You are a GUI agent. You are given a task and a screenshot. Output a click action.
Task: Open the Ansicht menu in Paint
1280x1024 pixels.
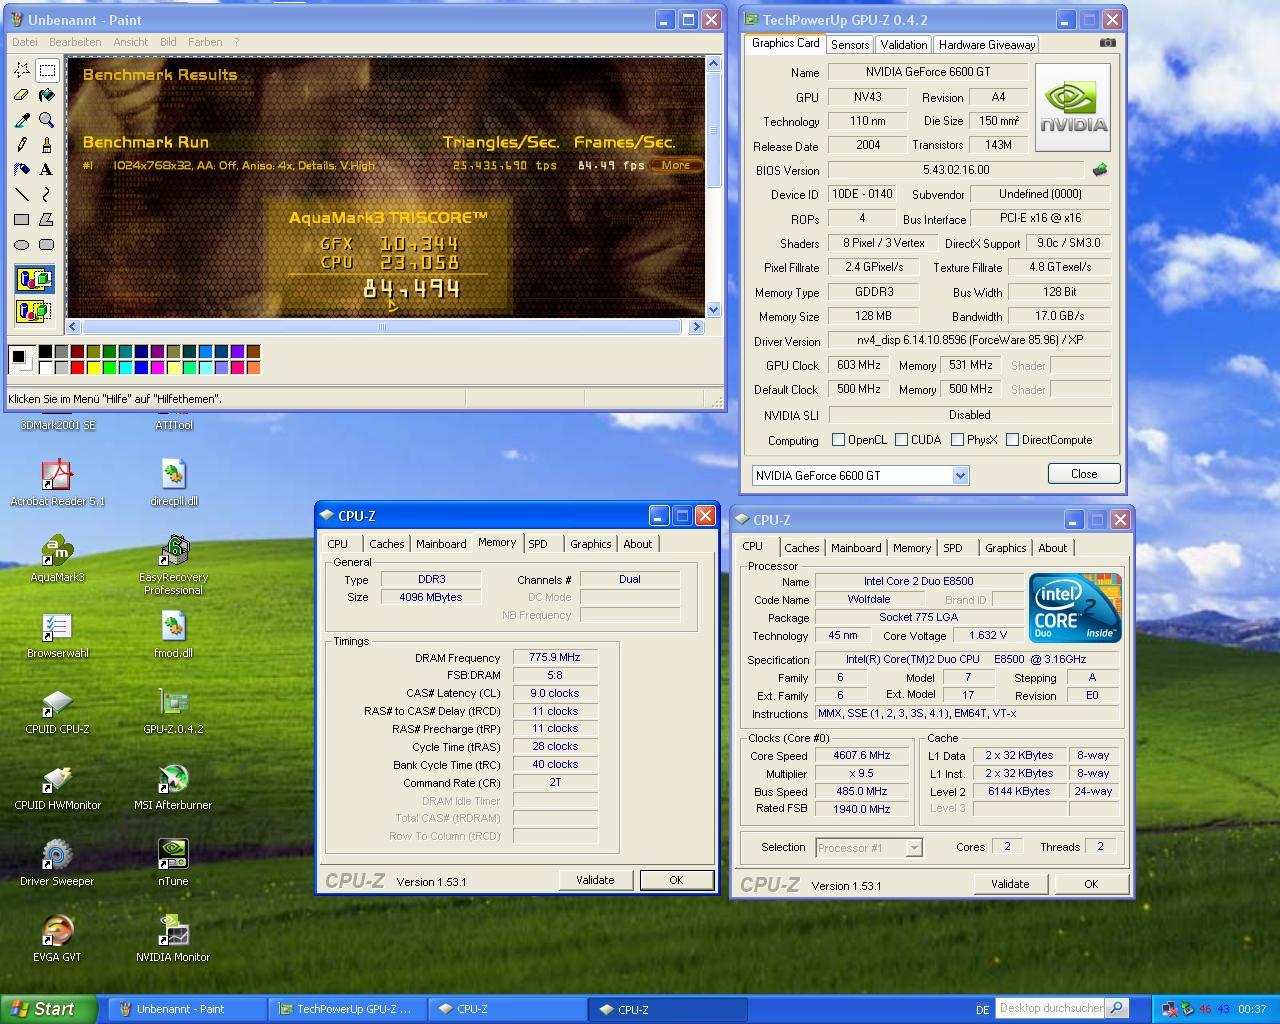[131, 42]
